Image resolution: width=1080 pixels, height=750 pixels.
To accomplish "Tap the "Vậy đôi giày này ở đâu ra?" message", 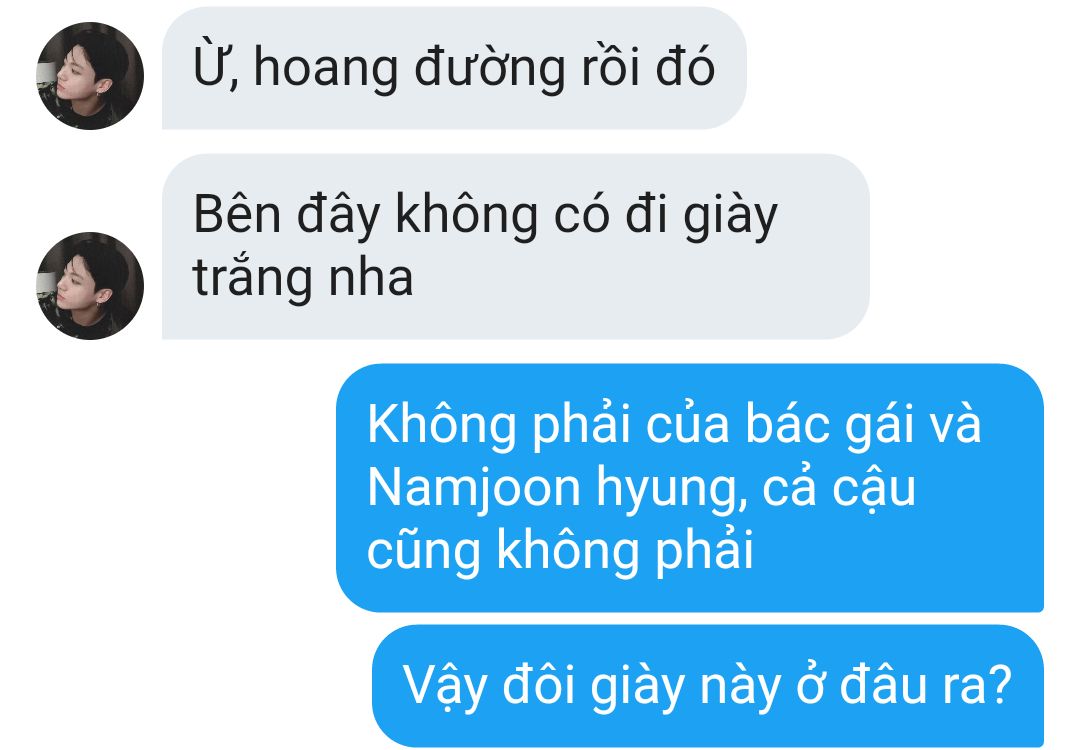I will pyautogui.click(x=708, y=686).
